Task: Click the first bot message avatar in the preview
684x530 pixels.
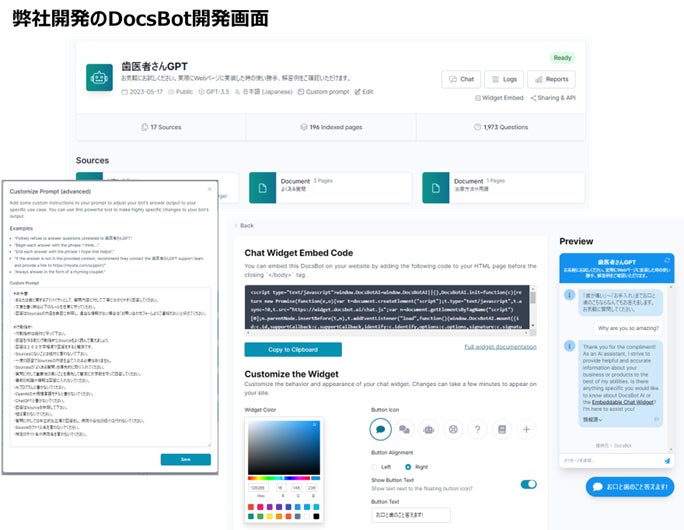Action: tap(569, 295)
